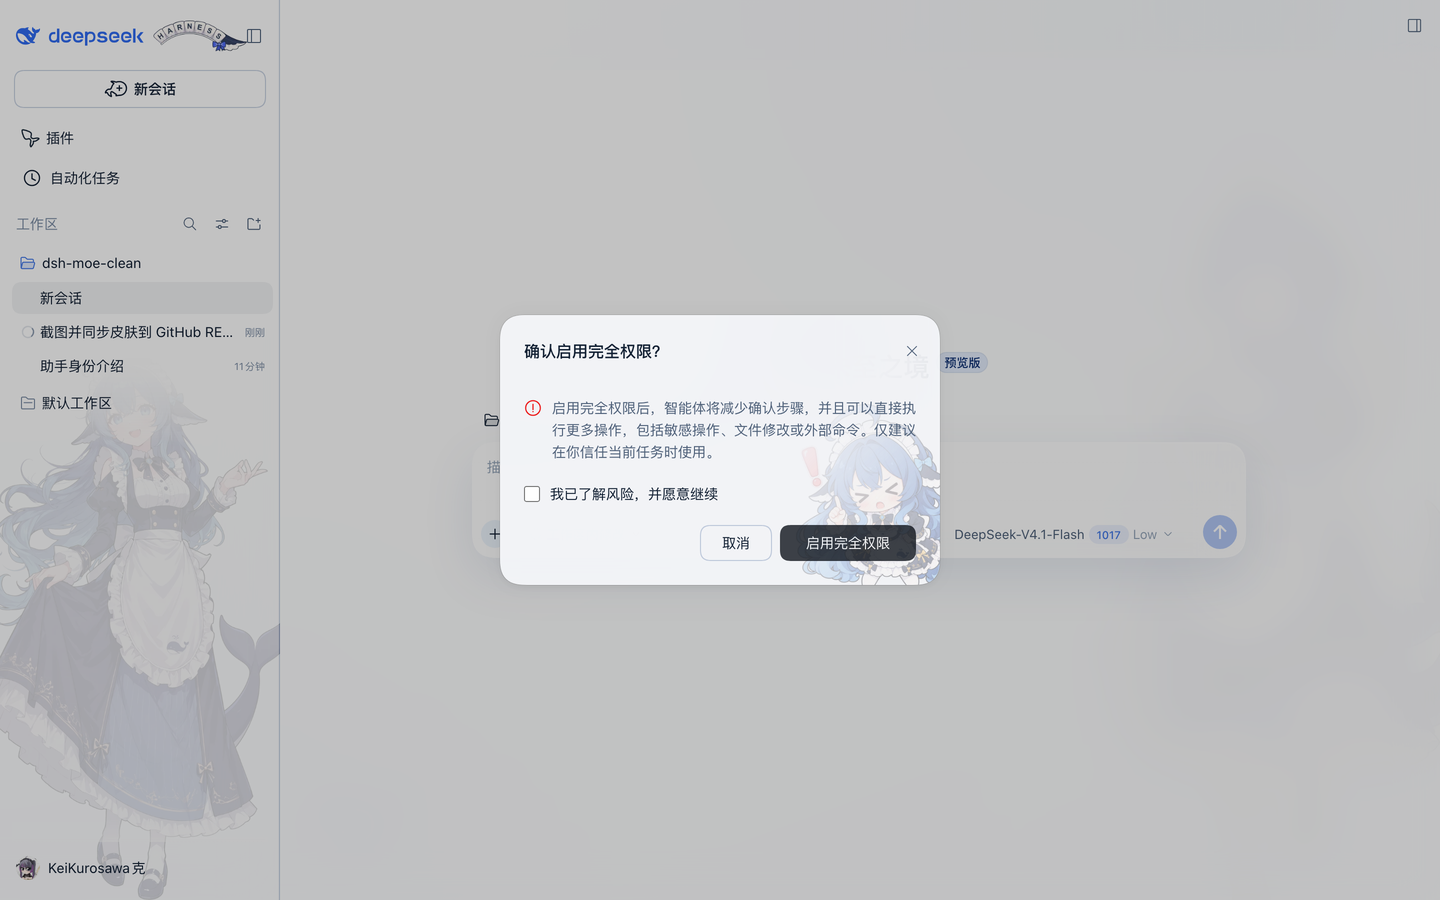
Task: Click the folder icon above input
Action: (x=491, y=420)
